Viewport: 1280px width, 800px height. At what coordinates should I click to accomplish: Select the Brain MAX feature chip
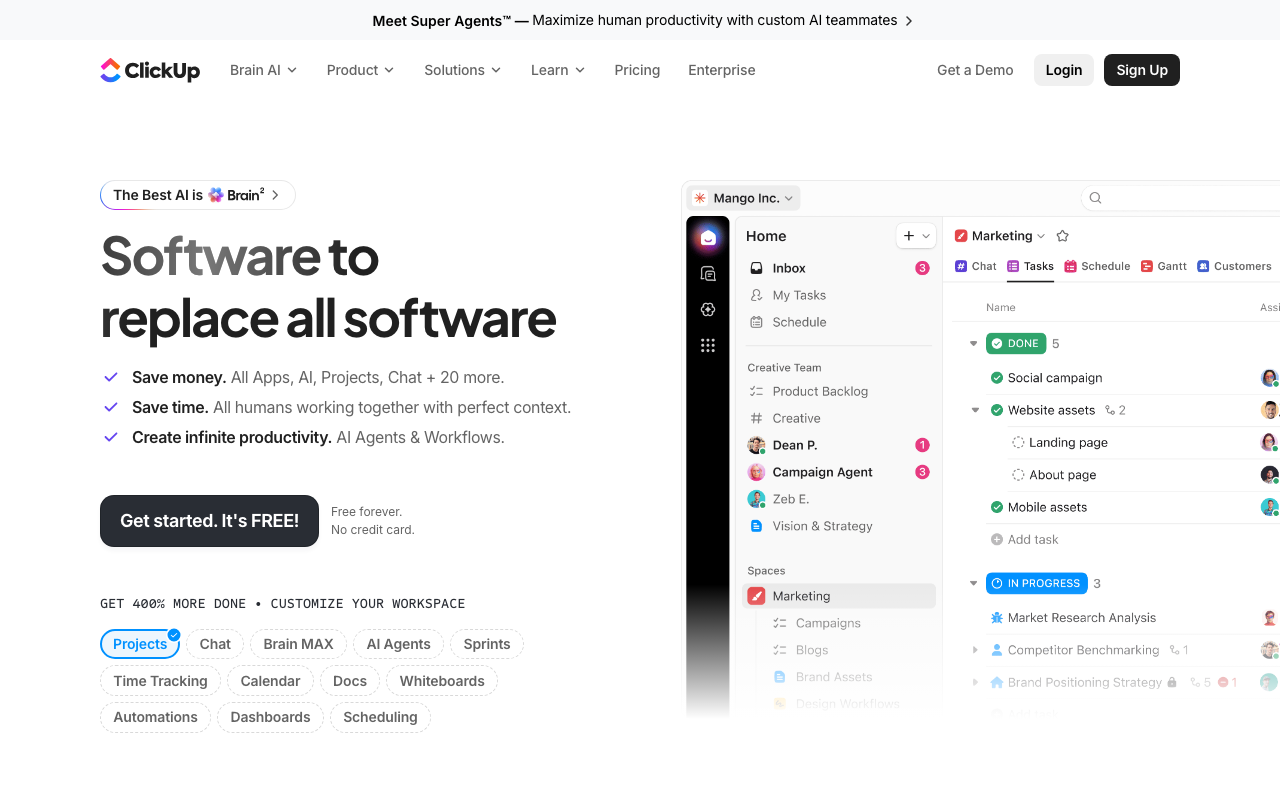tap(298, 644)
